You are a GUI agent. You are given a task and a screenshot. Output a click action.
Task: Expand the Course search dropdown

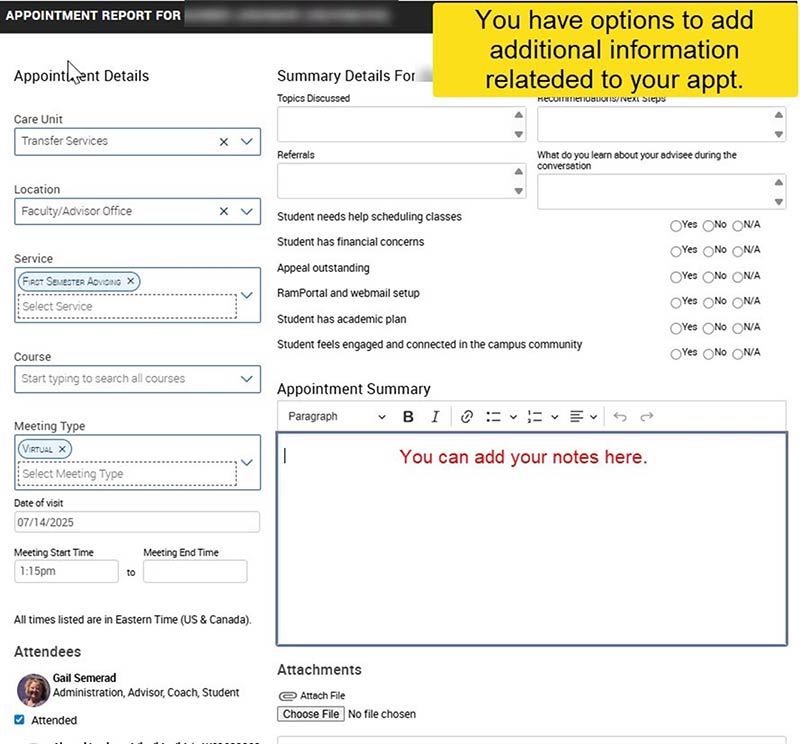pos(246,378)
